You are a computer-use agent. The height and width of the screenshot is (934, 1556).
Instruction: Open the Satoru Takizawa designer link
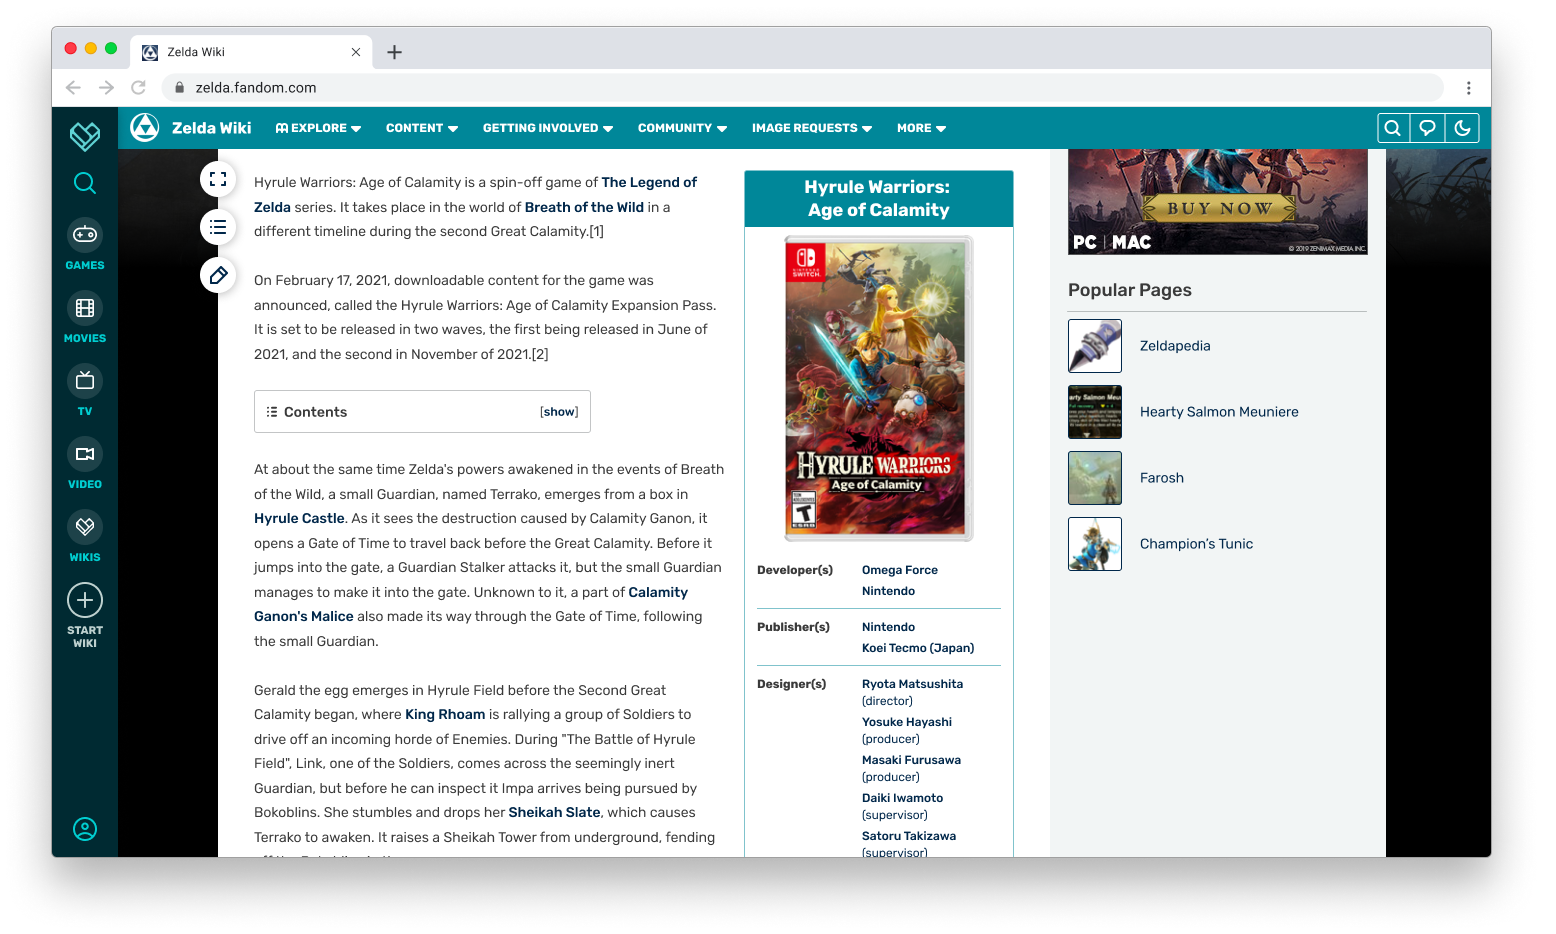click(x=909, y=836)
